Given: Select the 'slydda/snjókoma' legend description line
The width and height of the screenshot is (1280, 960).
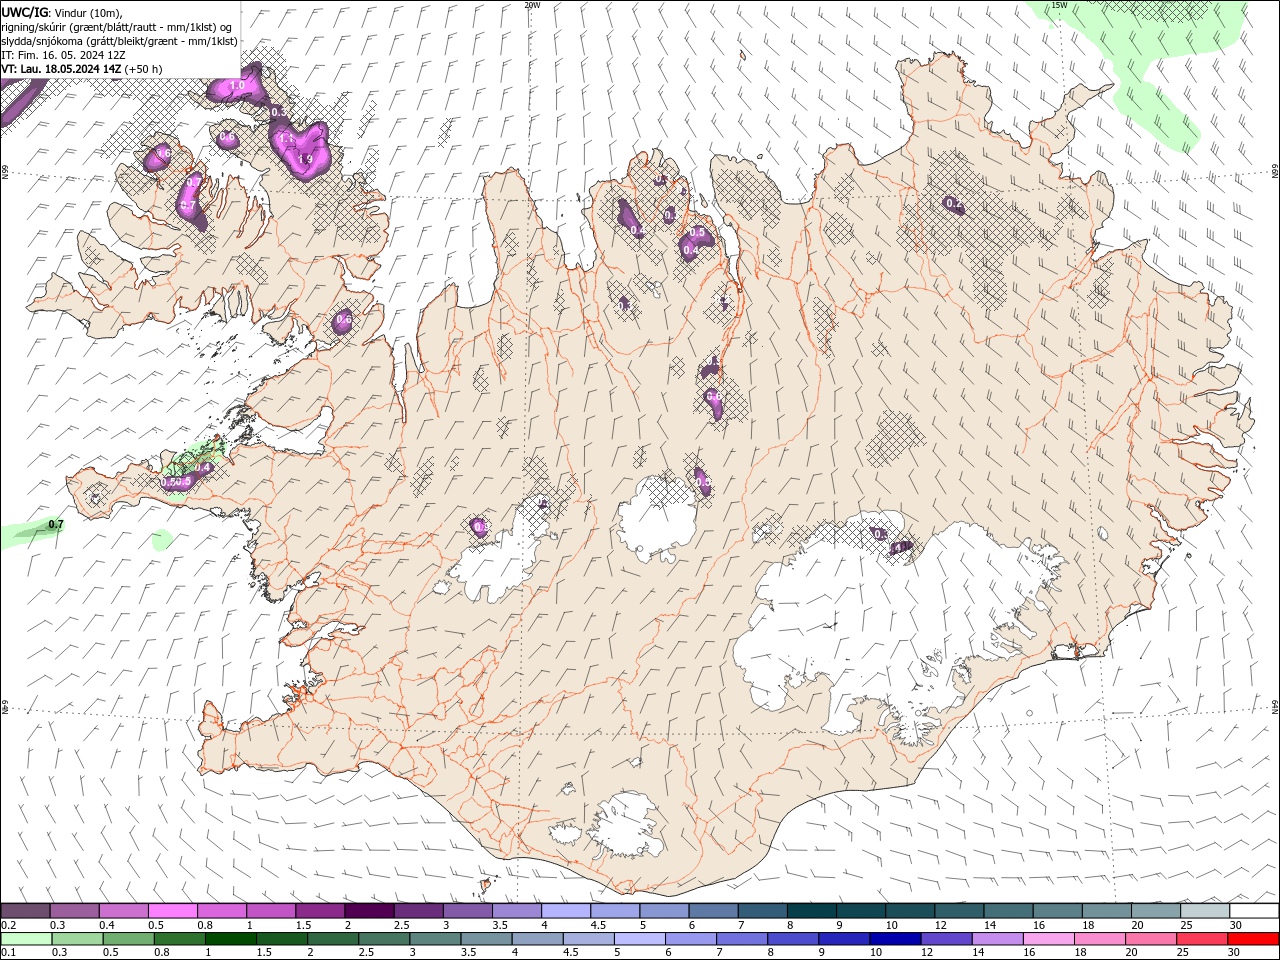Looking at the screenshot, I should pyautogui.click(x=119, y=41).
